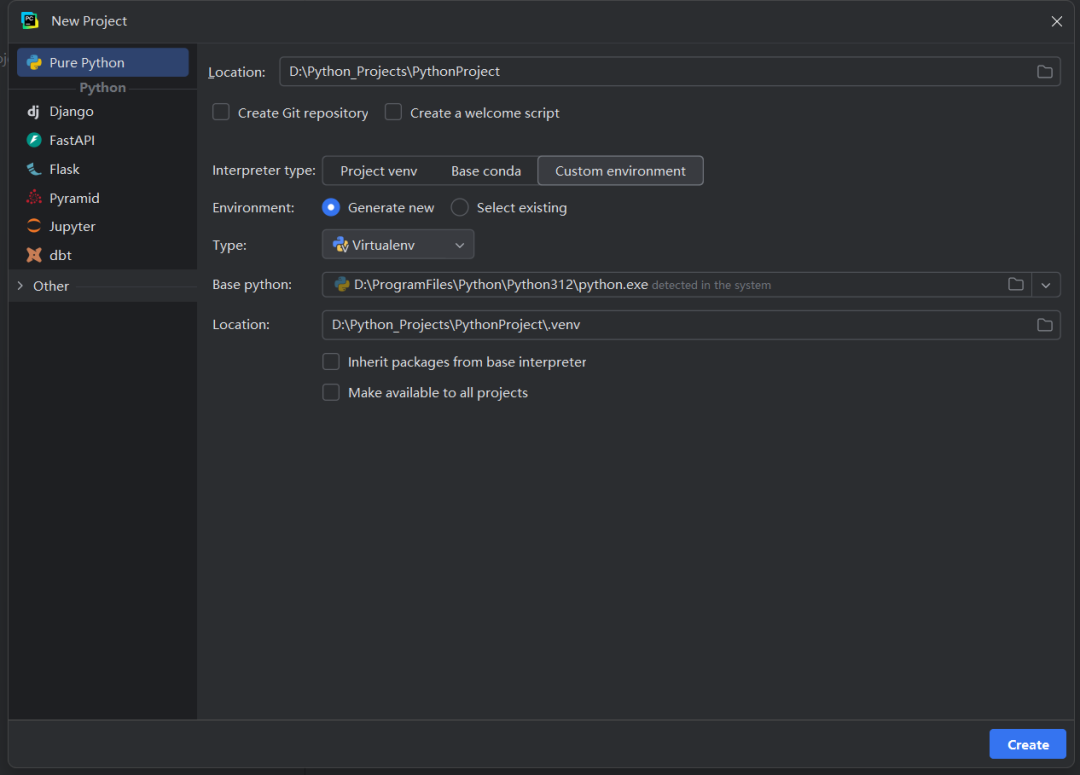Screen dimensions: 1080x775
Task: Pick the Flask project icon
Action: (x=34, y=169)
